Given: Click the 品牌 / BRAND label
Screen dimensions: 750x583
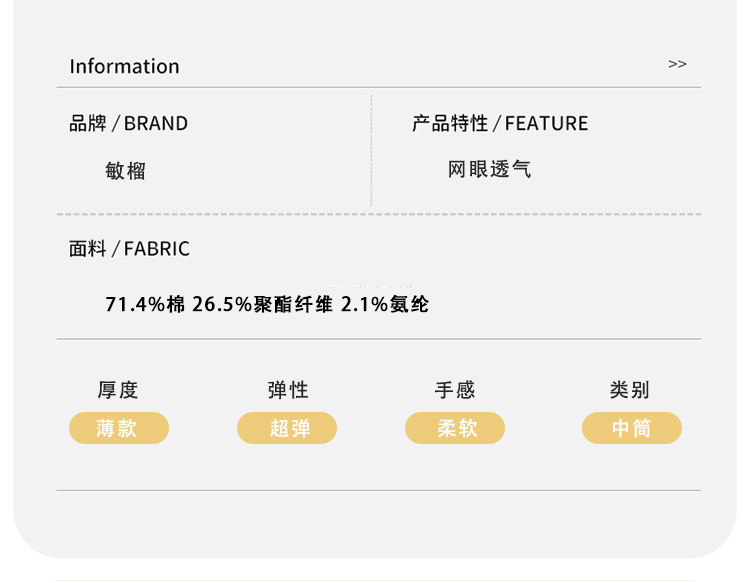Looking at the screenshot, I should coord(128,124).
